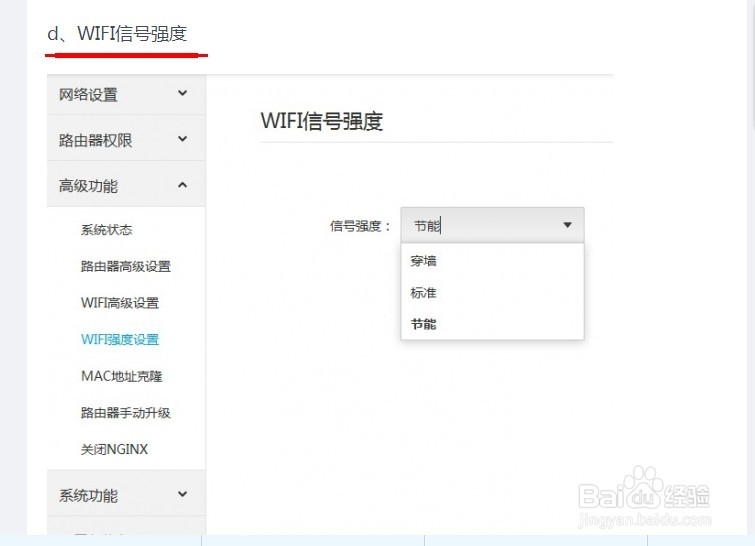Open the 系统功能 sidebar section

(126, 494)
